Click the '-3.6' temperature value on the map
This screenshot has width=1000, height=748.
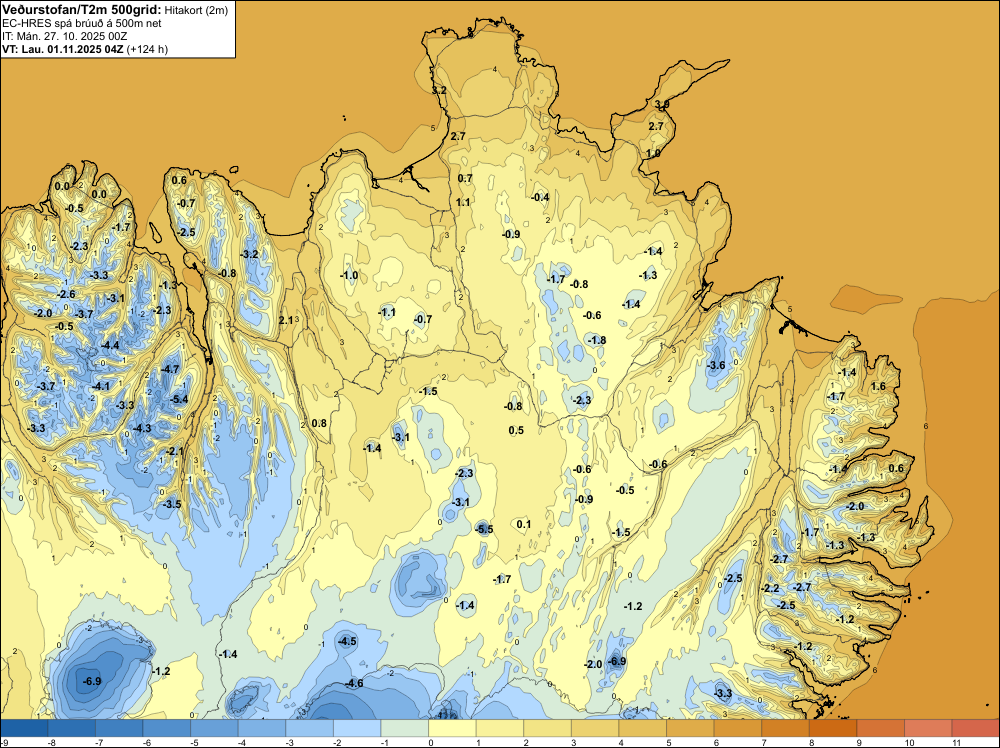click(716, 365)
